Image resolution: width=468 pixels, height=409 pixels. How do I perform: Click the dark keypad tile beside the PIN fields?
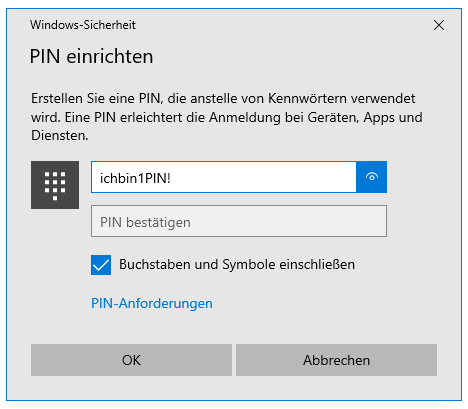coord(55,185)
